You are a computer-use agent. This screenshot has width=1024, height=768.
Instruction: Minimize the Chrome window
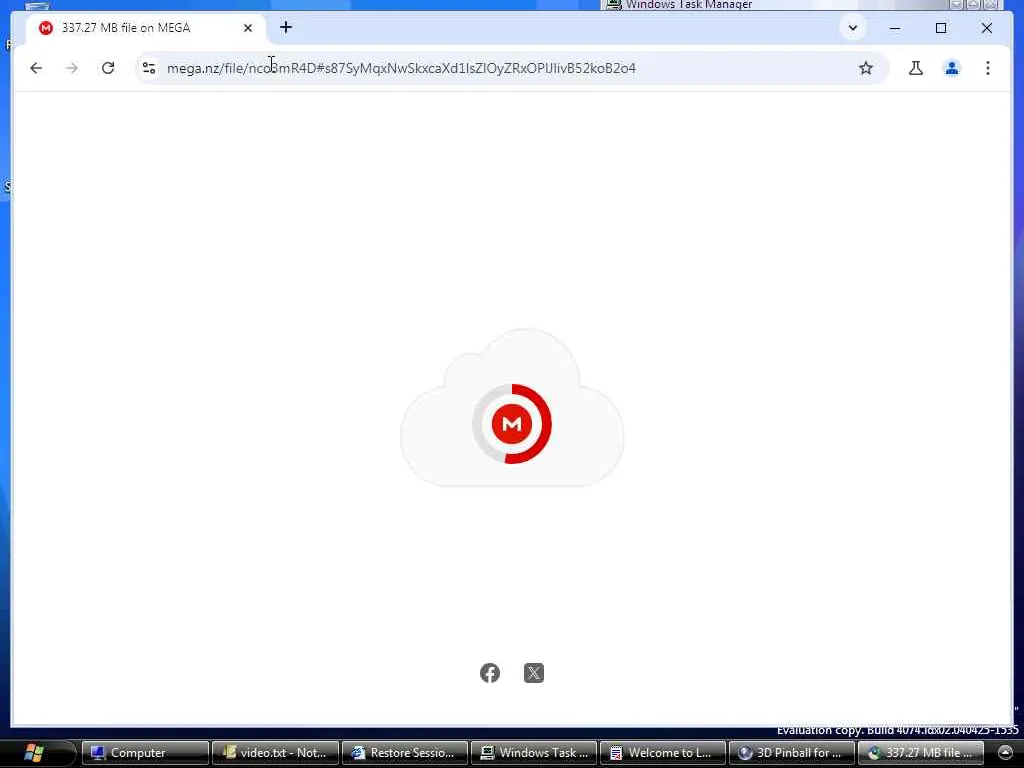pos(895,28)
